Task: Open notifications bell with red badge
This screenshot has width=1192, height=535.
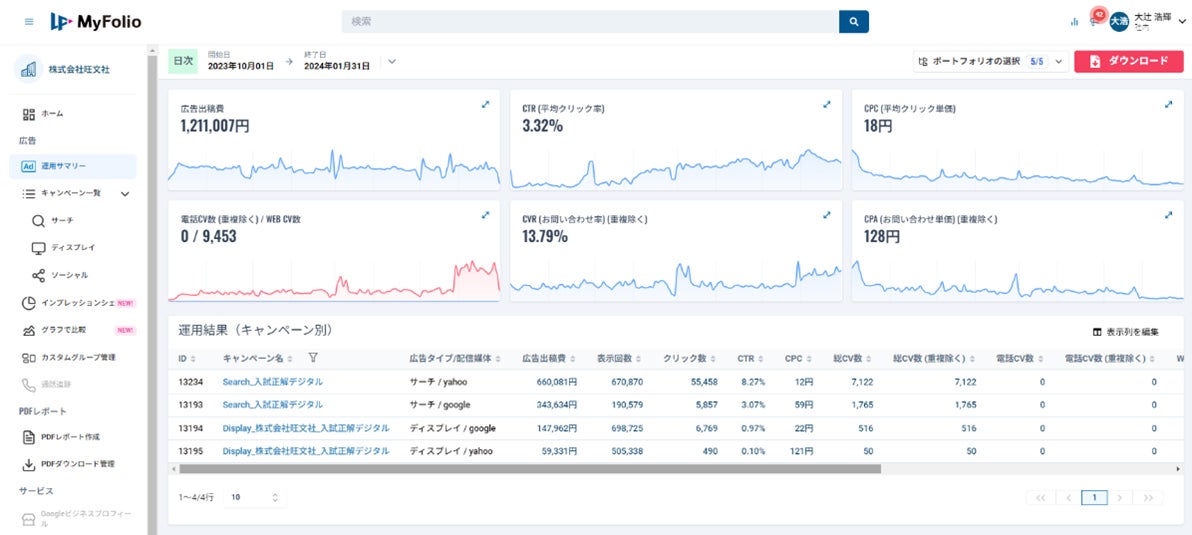Action: 1095,20
